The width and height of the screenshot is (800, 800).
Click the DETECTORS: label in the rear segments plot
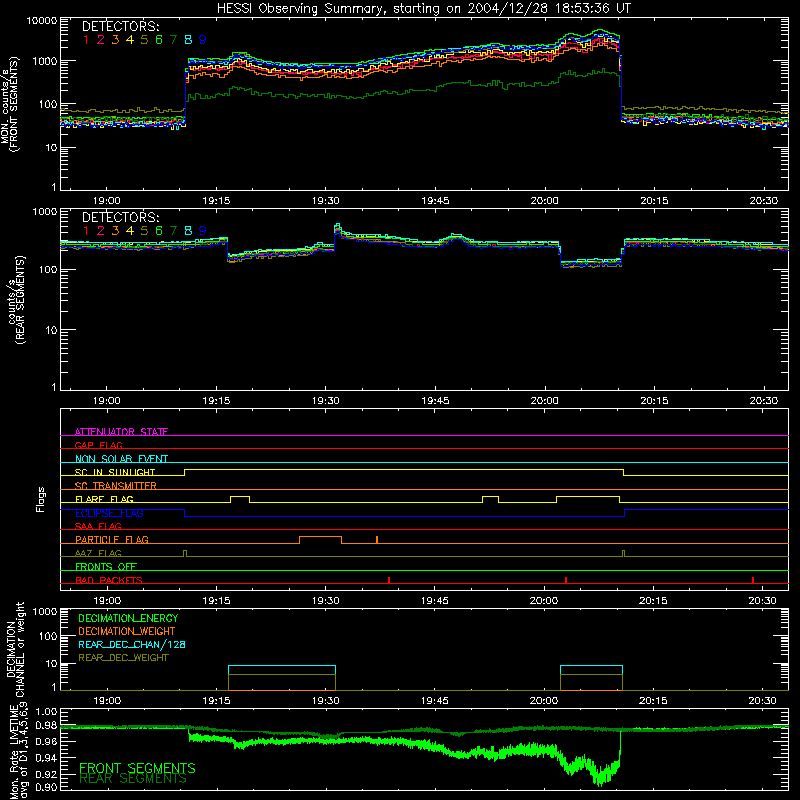(x=120, y=217)
